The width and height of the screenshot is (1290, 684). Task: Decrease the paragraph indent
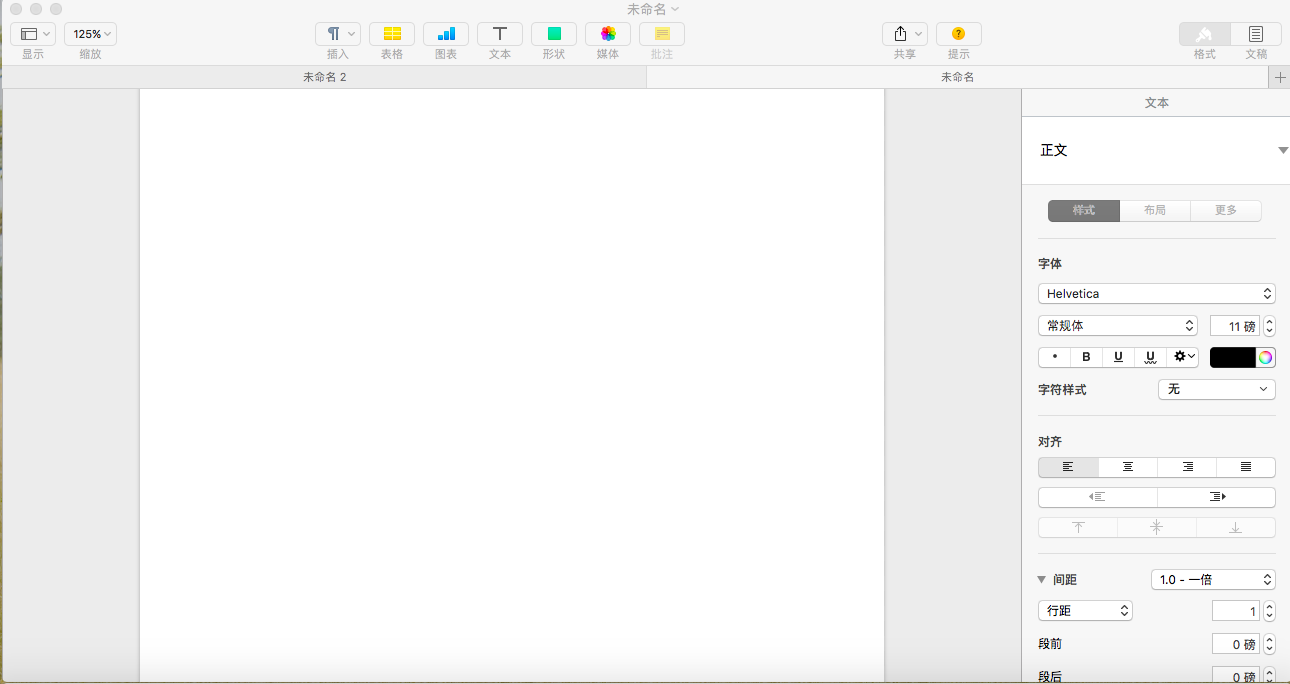1098,497
